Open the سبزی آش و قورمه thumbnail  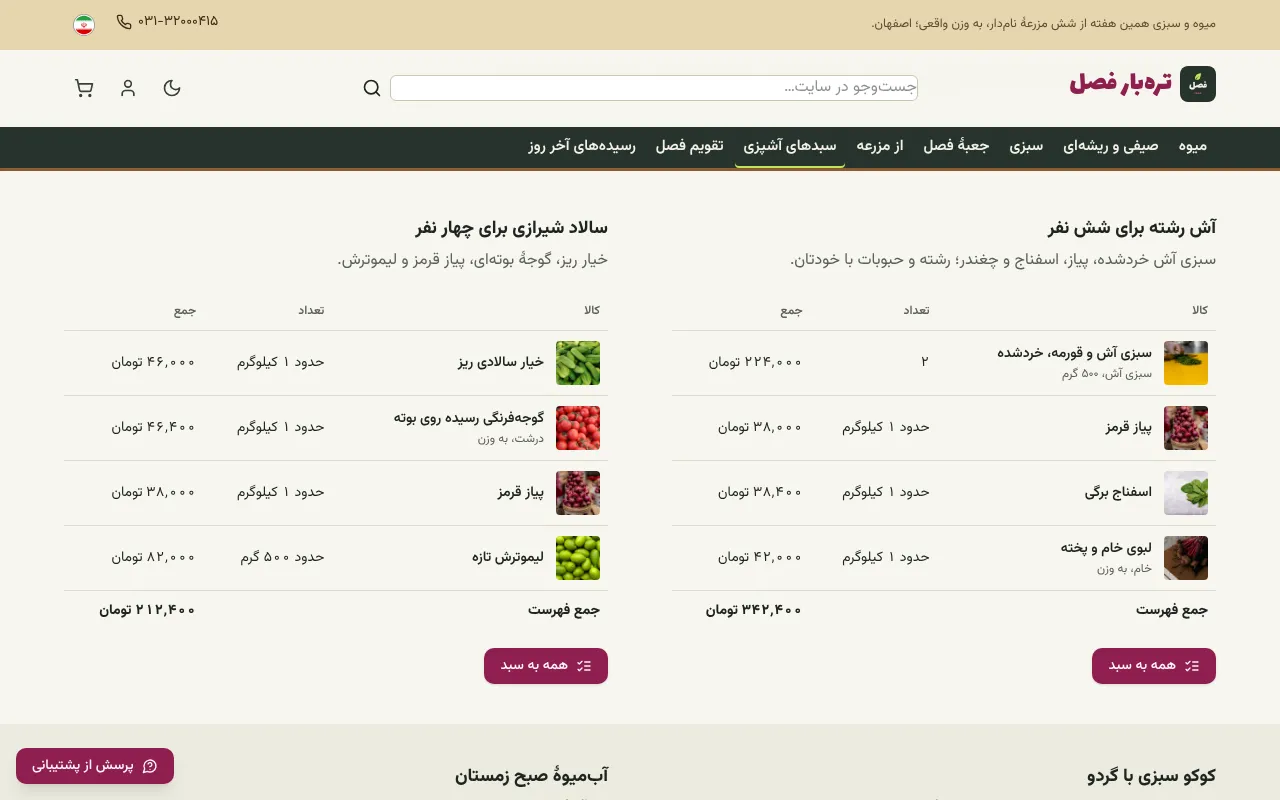tap(1186, 363)
